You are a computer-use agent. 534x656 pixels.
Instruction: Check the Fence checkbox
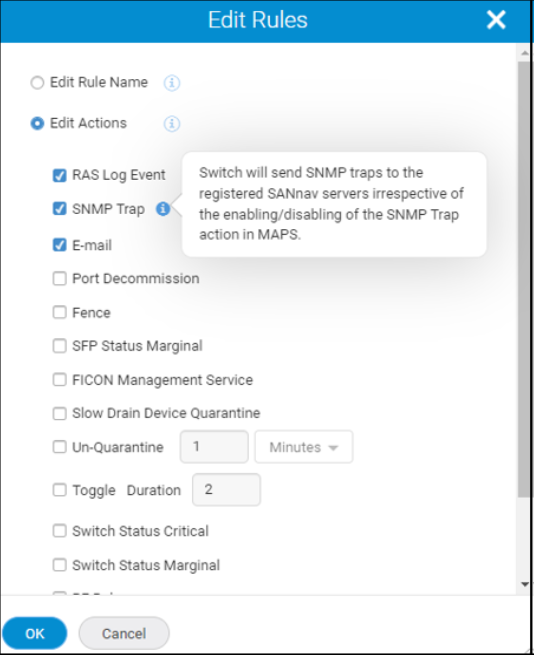pyautogui.click(x=59, y=312)
